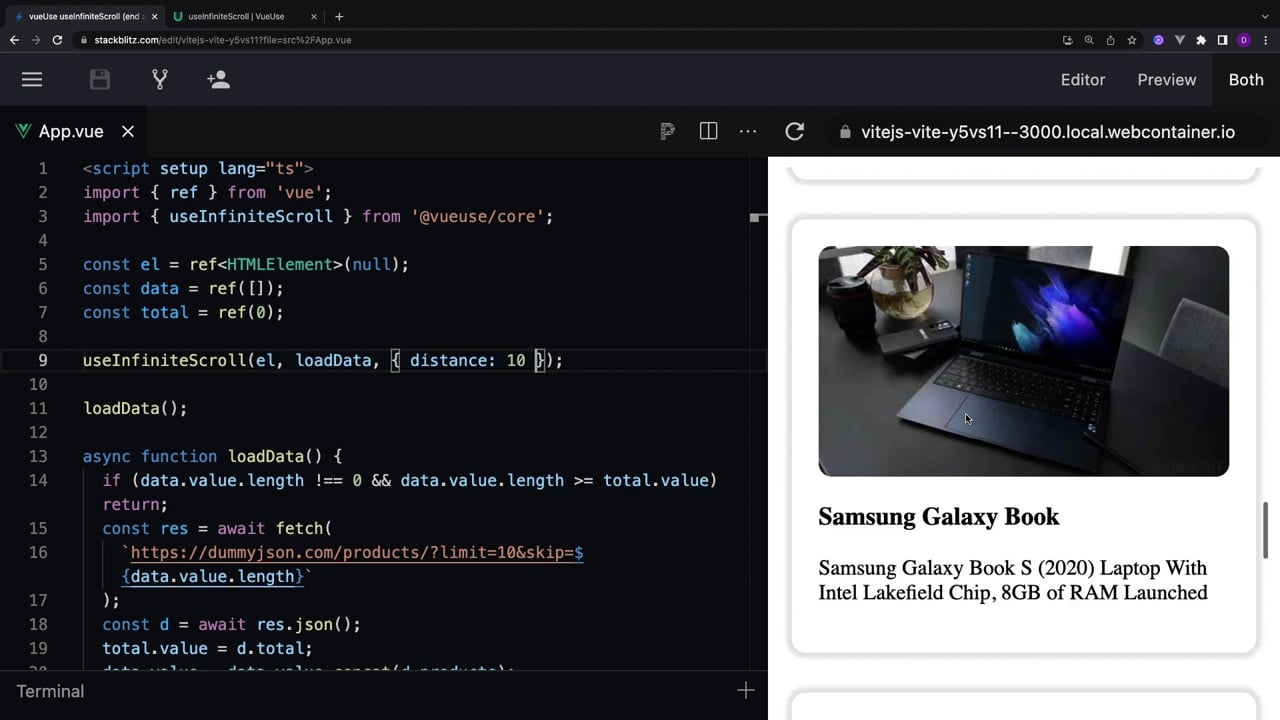Click the Samsung Galaxy Book heading
Screen dimensions: 1280x720
point(938,517)
